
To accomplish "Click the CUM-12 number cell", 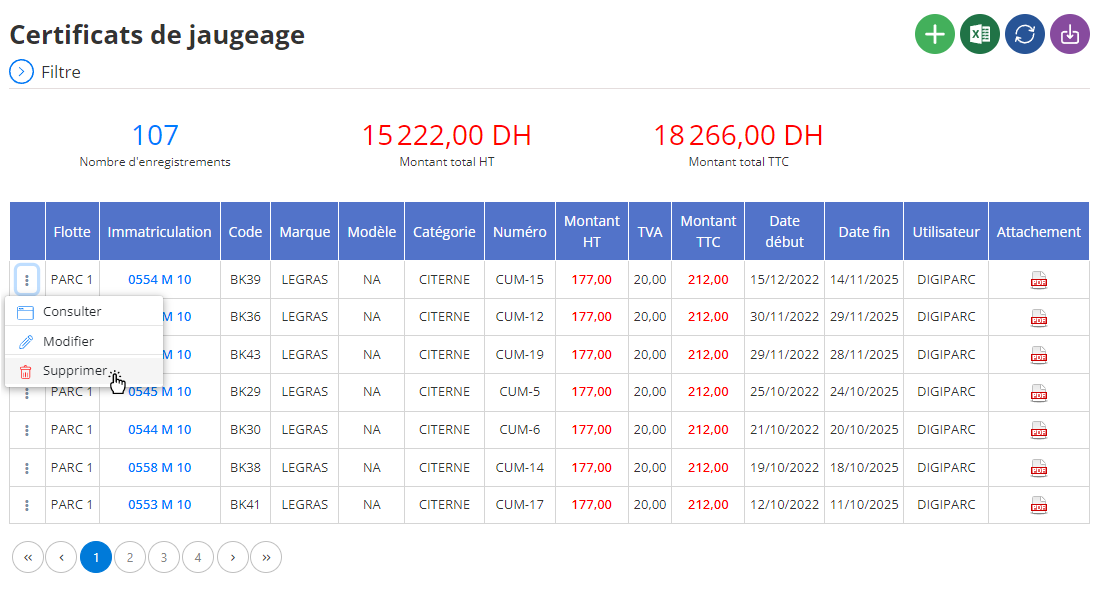I will (519, 317).
